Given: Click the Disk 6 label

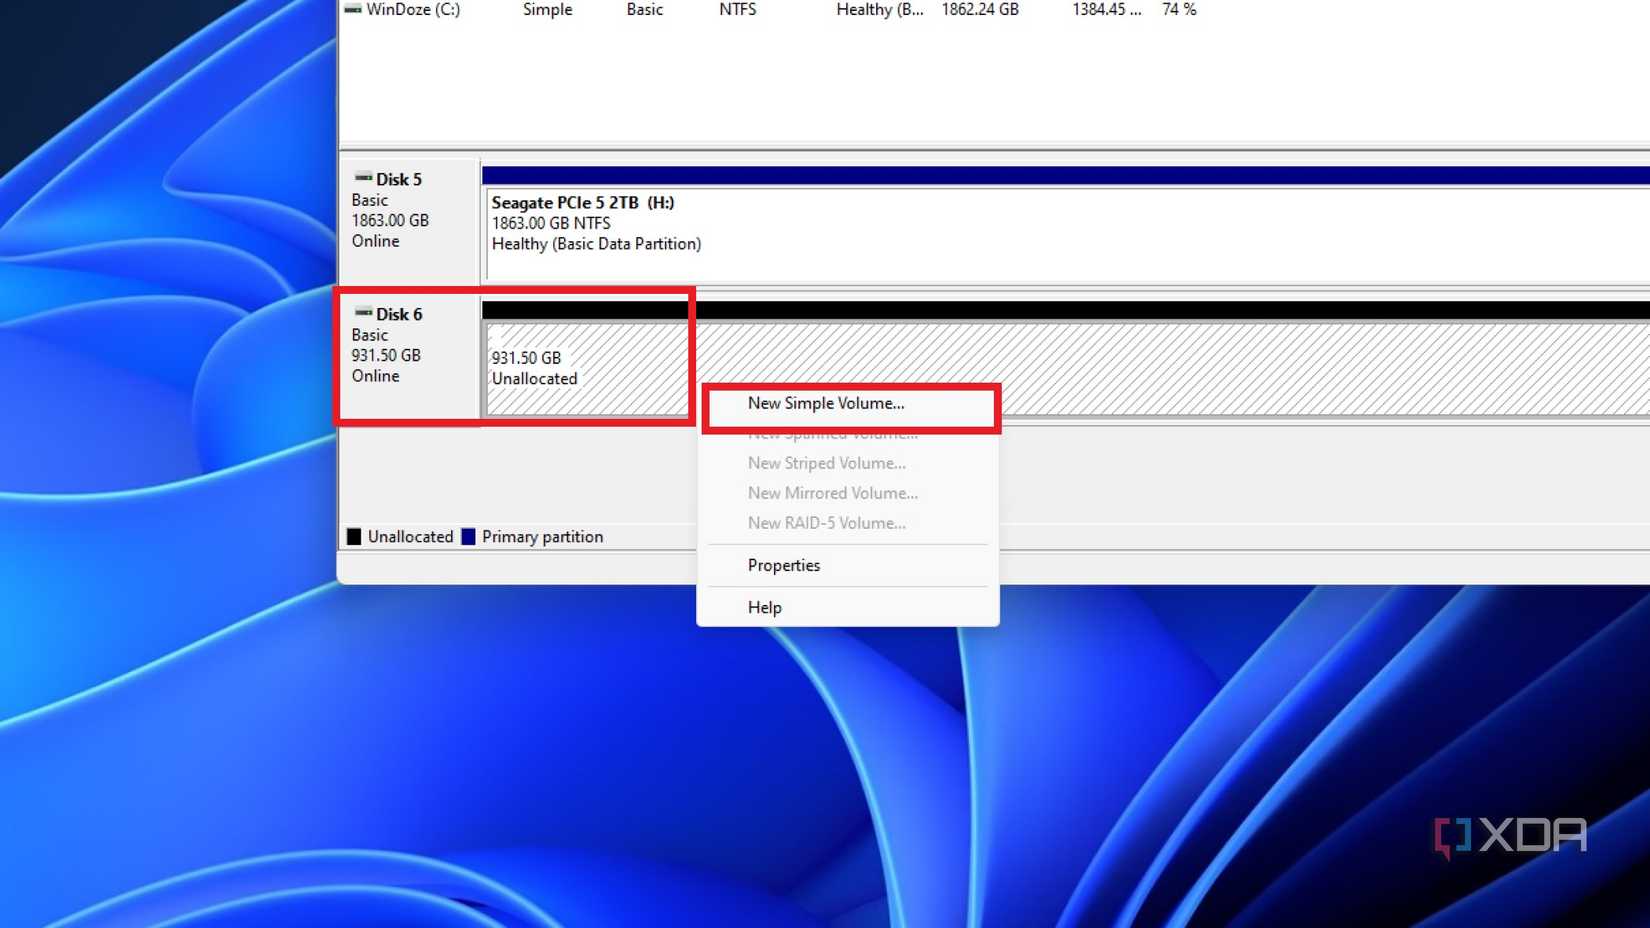Looking at the screenshot, I should point(399,314).
